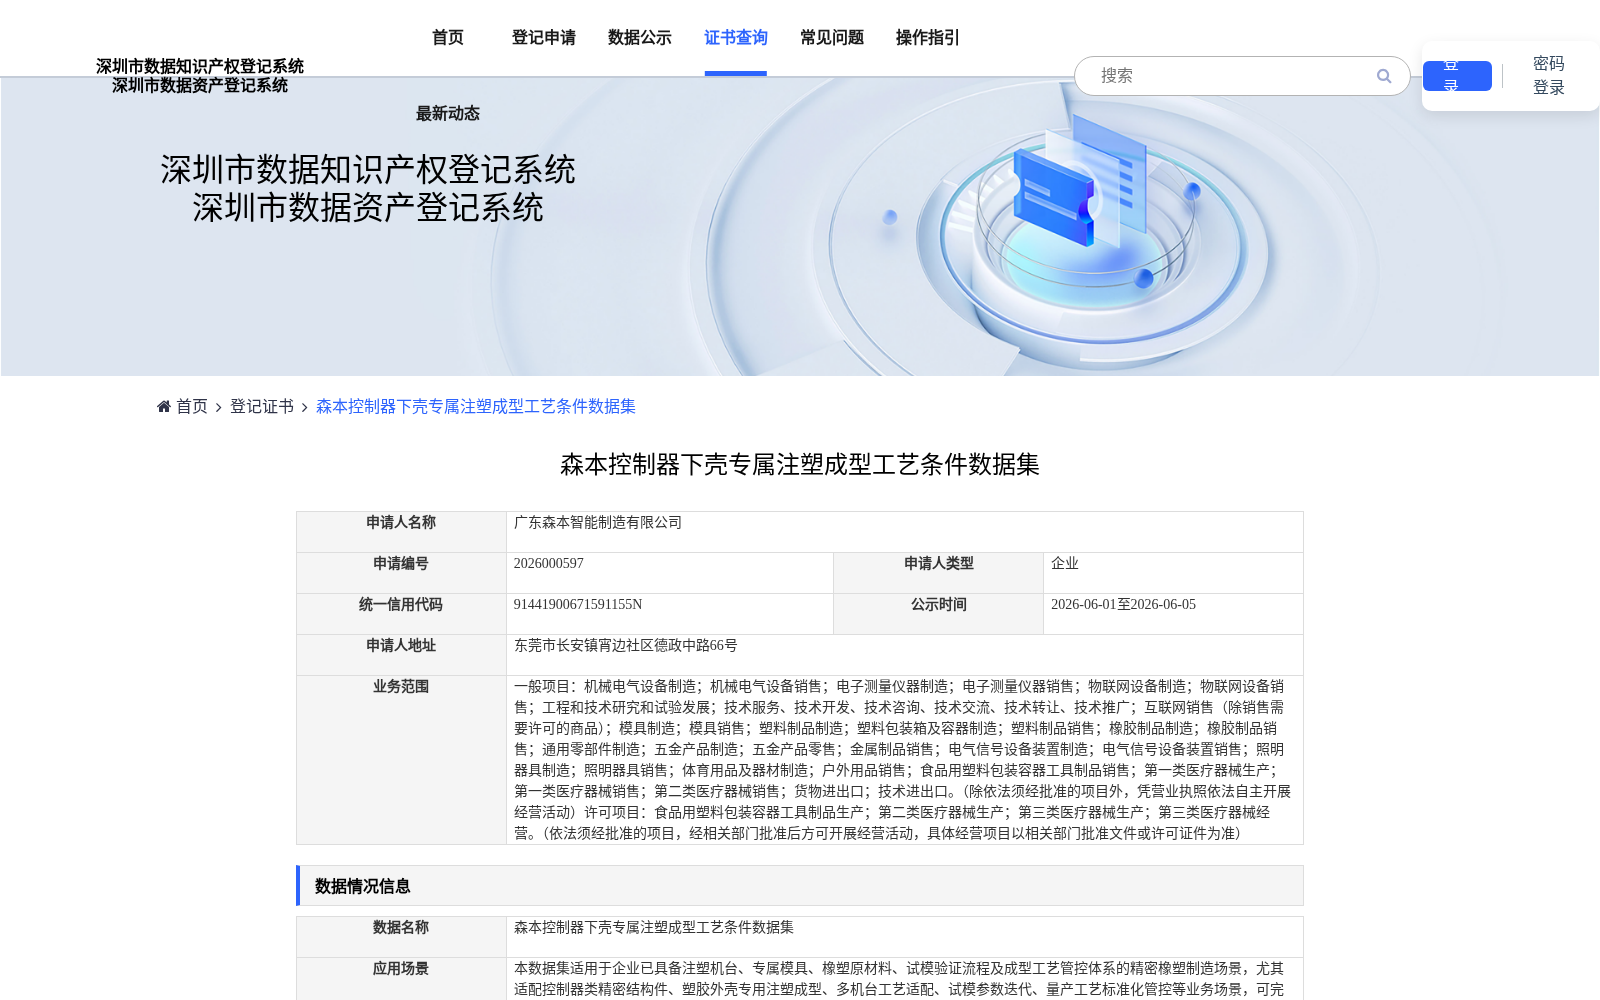Click the search magnifier icon

(x=1384, y=76)
